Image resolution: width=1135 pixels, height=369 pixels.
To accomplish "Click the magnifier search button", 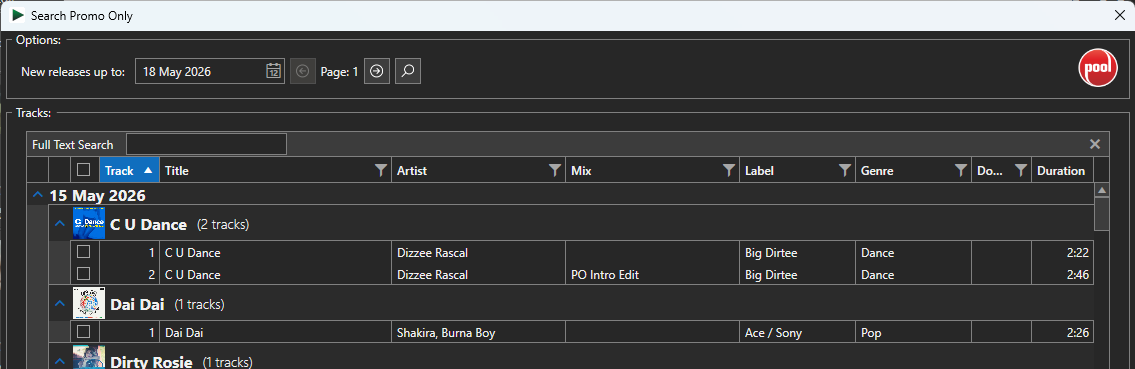I will pyautogui.click(x=408, y=71).
